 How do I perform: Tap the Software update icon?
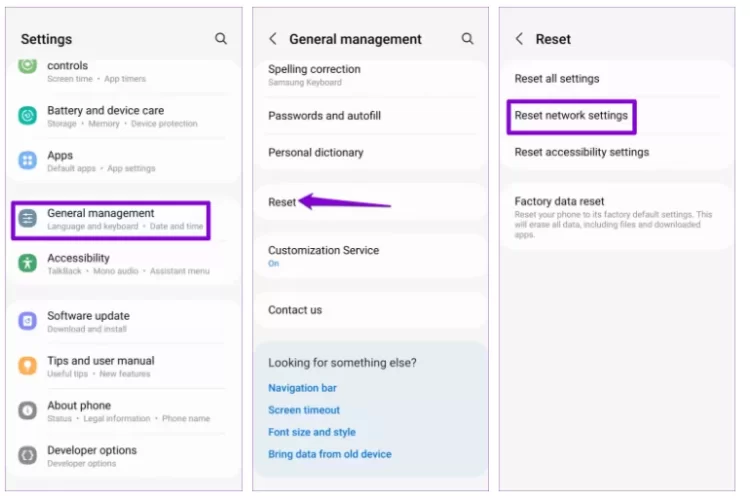(28, 321)
